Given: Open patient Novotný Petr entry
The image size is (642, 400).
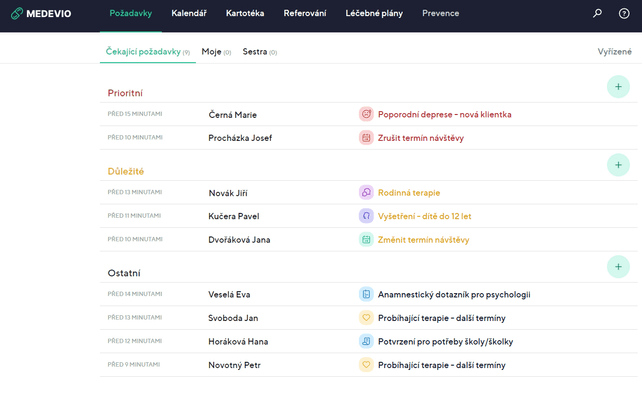Looking at the screenshot, I should tap(234, 365).
